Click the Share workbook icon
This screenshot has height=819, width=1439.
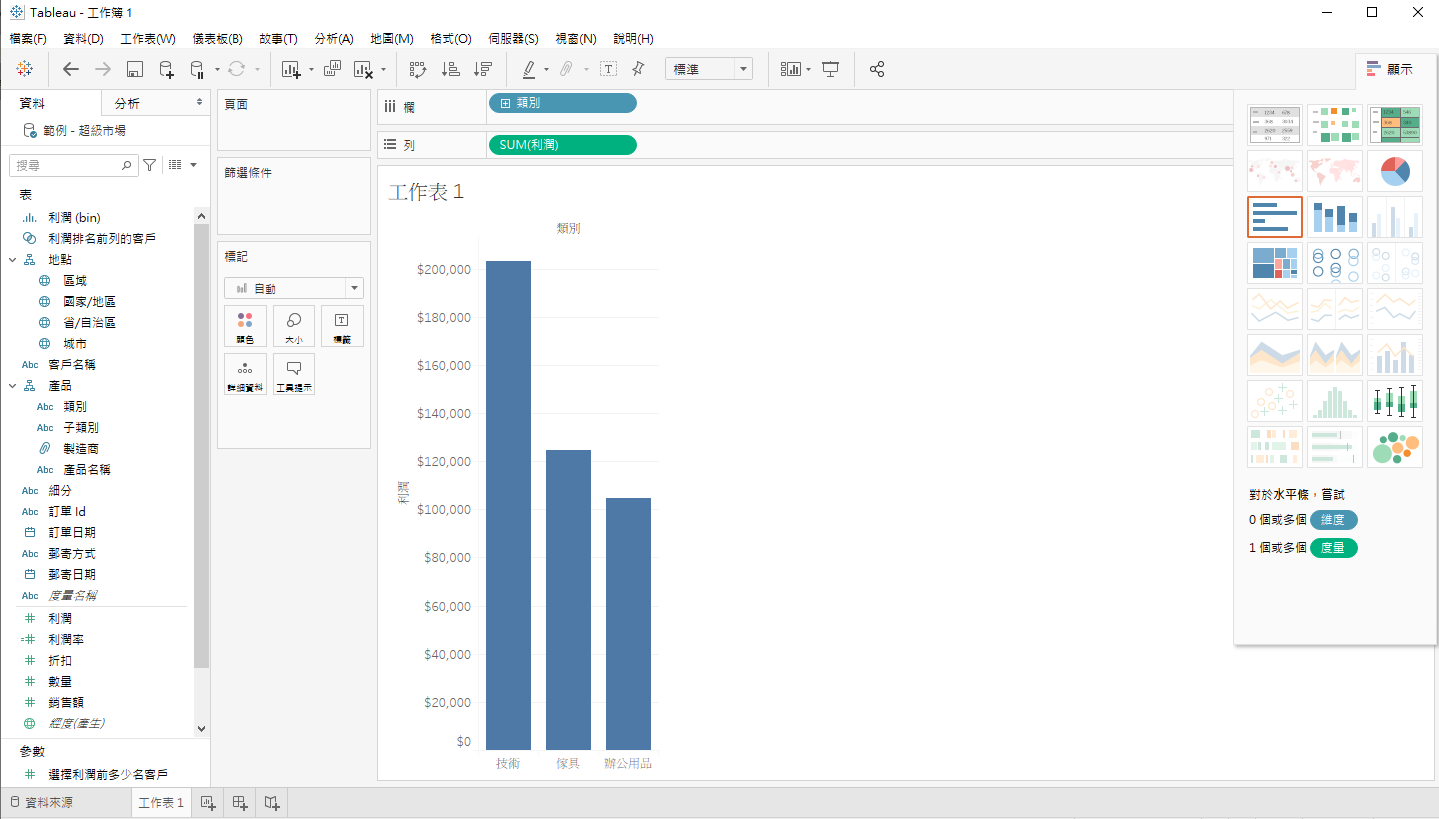coord(877,69)
